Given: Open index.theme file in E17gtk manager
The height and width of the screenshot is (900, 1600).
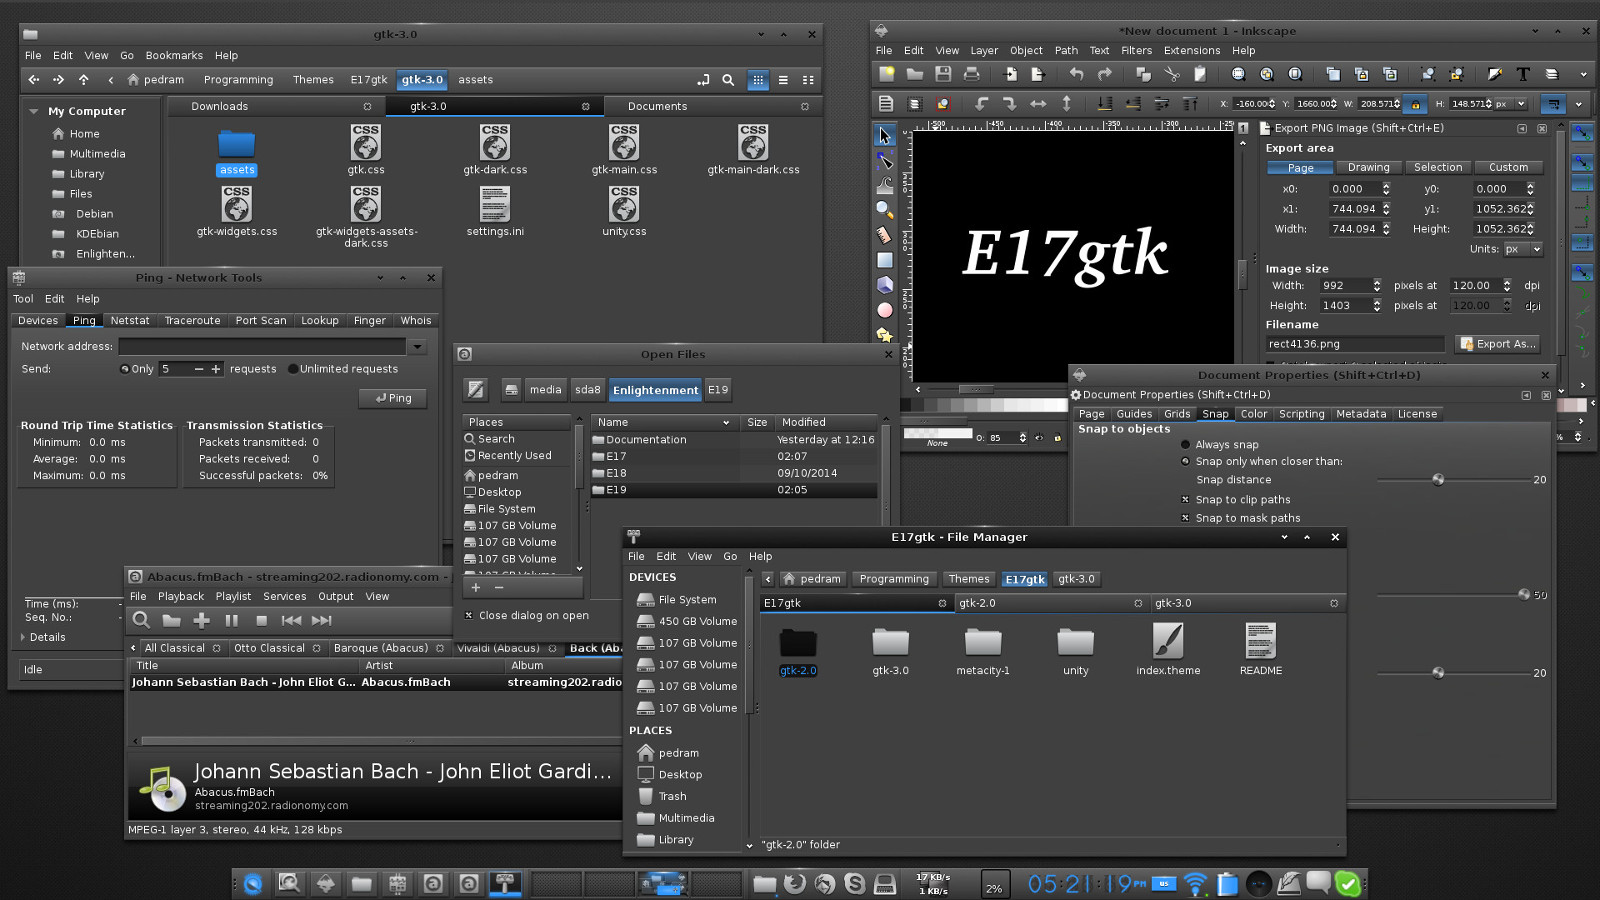Looking at the screenshot, I should [x=1168, y=641].
